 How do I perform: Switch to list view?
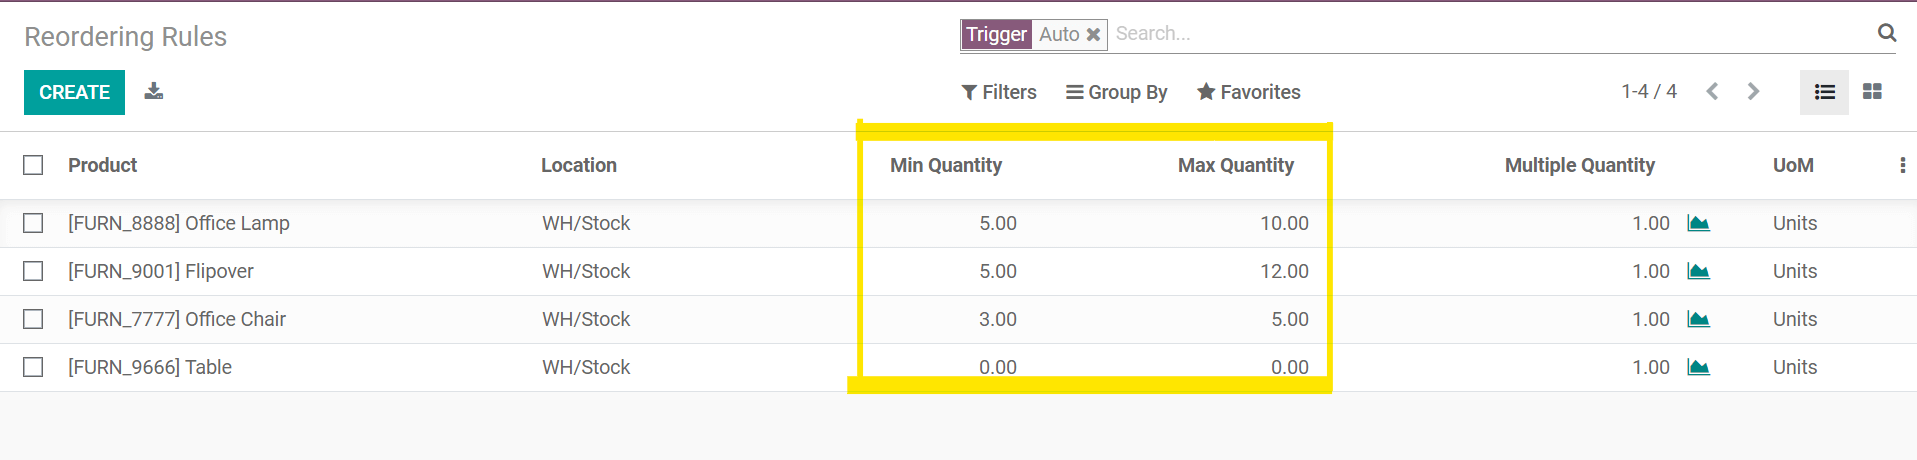[x=1824, y=92]
